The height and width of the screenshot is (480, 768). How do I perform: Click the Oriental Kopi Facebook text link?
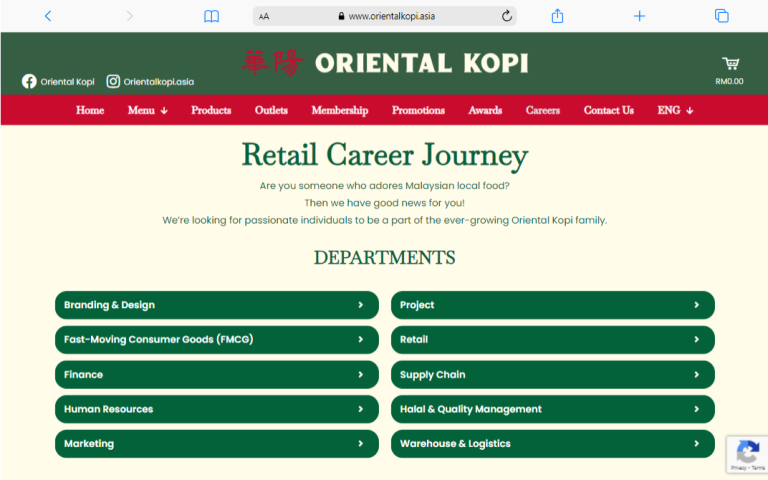pos(68,82)
